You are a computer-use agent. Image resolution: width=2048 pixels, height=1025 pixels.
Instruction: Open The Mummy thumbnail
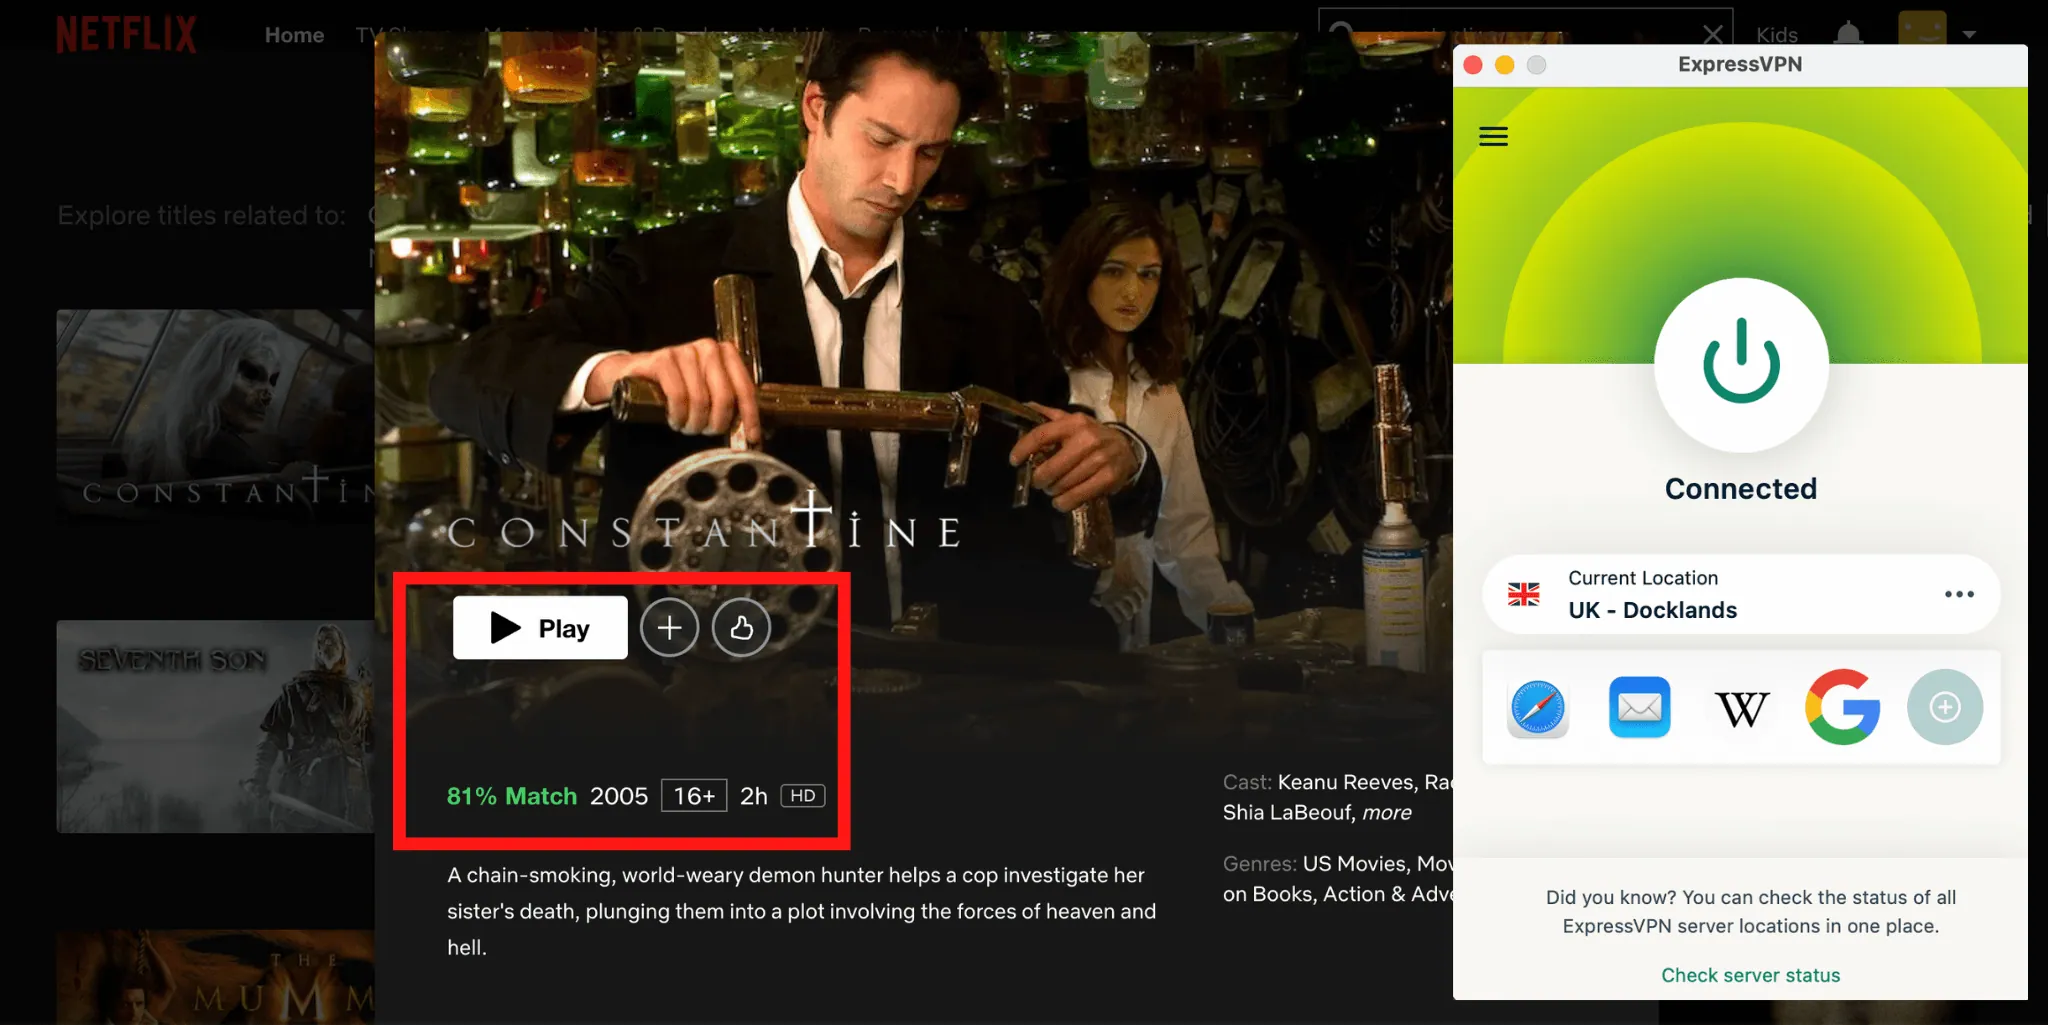(x=215, y=977)
